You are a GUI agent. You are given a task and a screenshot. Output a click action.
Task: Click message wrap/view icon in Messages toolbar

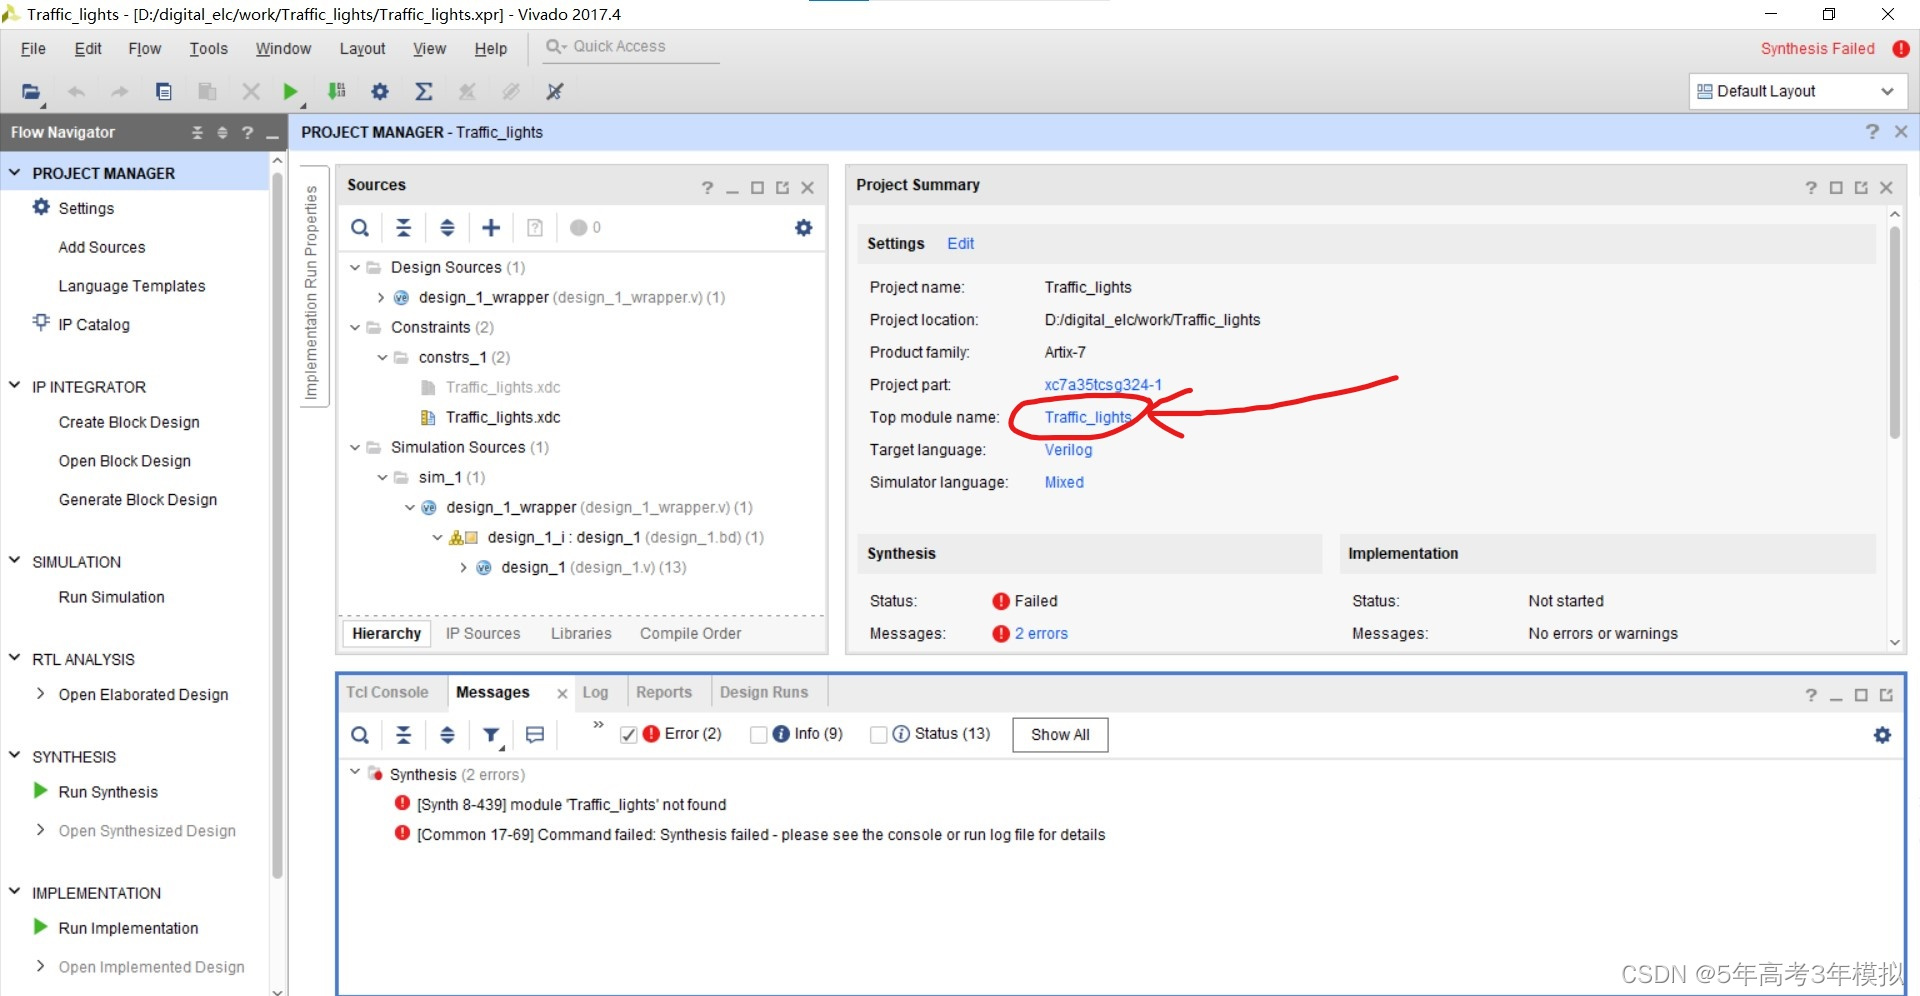pyautogui.click(x=535, y=735)
